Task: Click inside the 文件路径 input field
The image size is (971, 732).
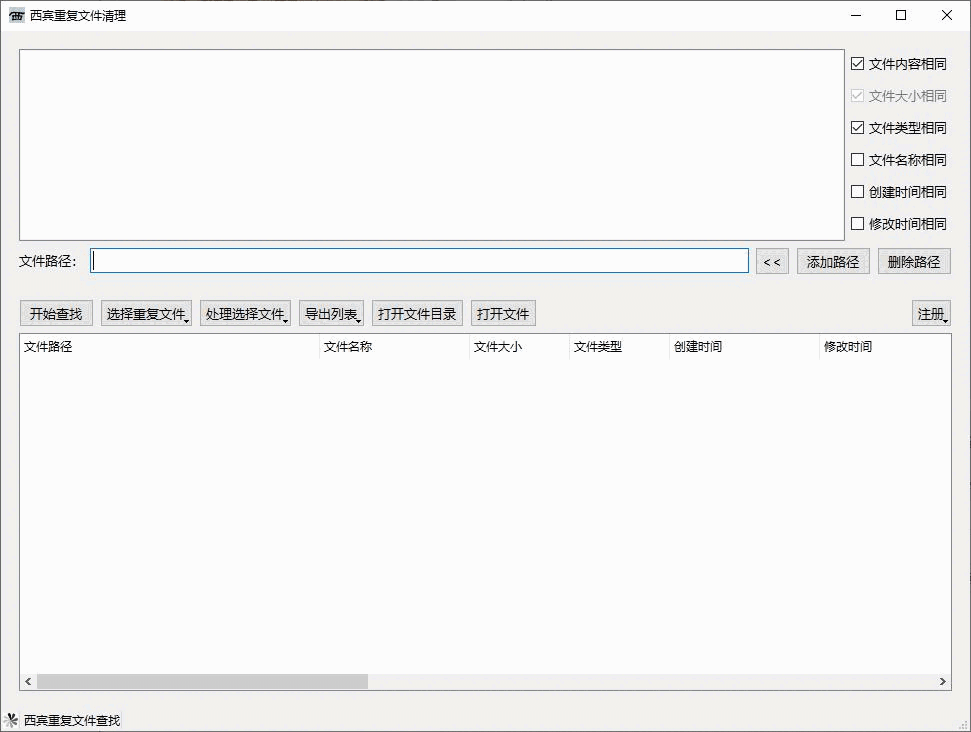Action: pyautogui.click(x=418, y=260)
